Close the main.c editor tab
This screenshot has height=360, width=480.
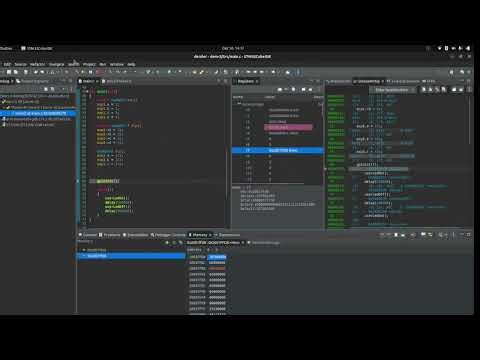(97, 81)
